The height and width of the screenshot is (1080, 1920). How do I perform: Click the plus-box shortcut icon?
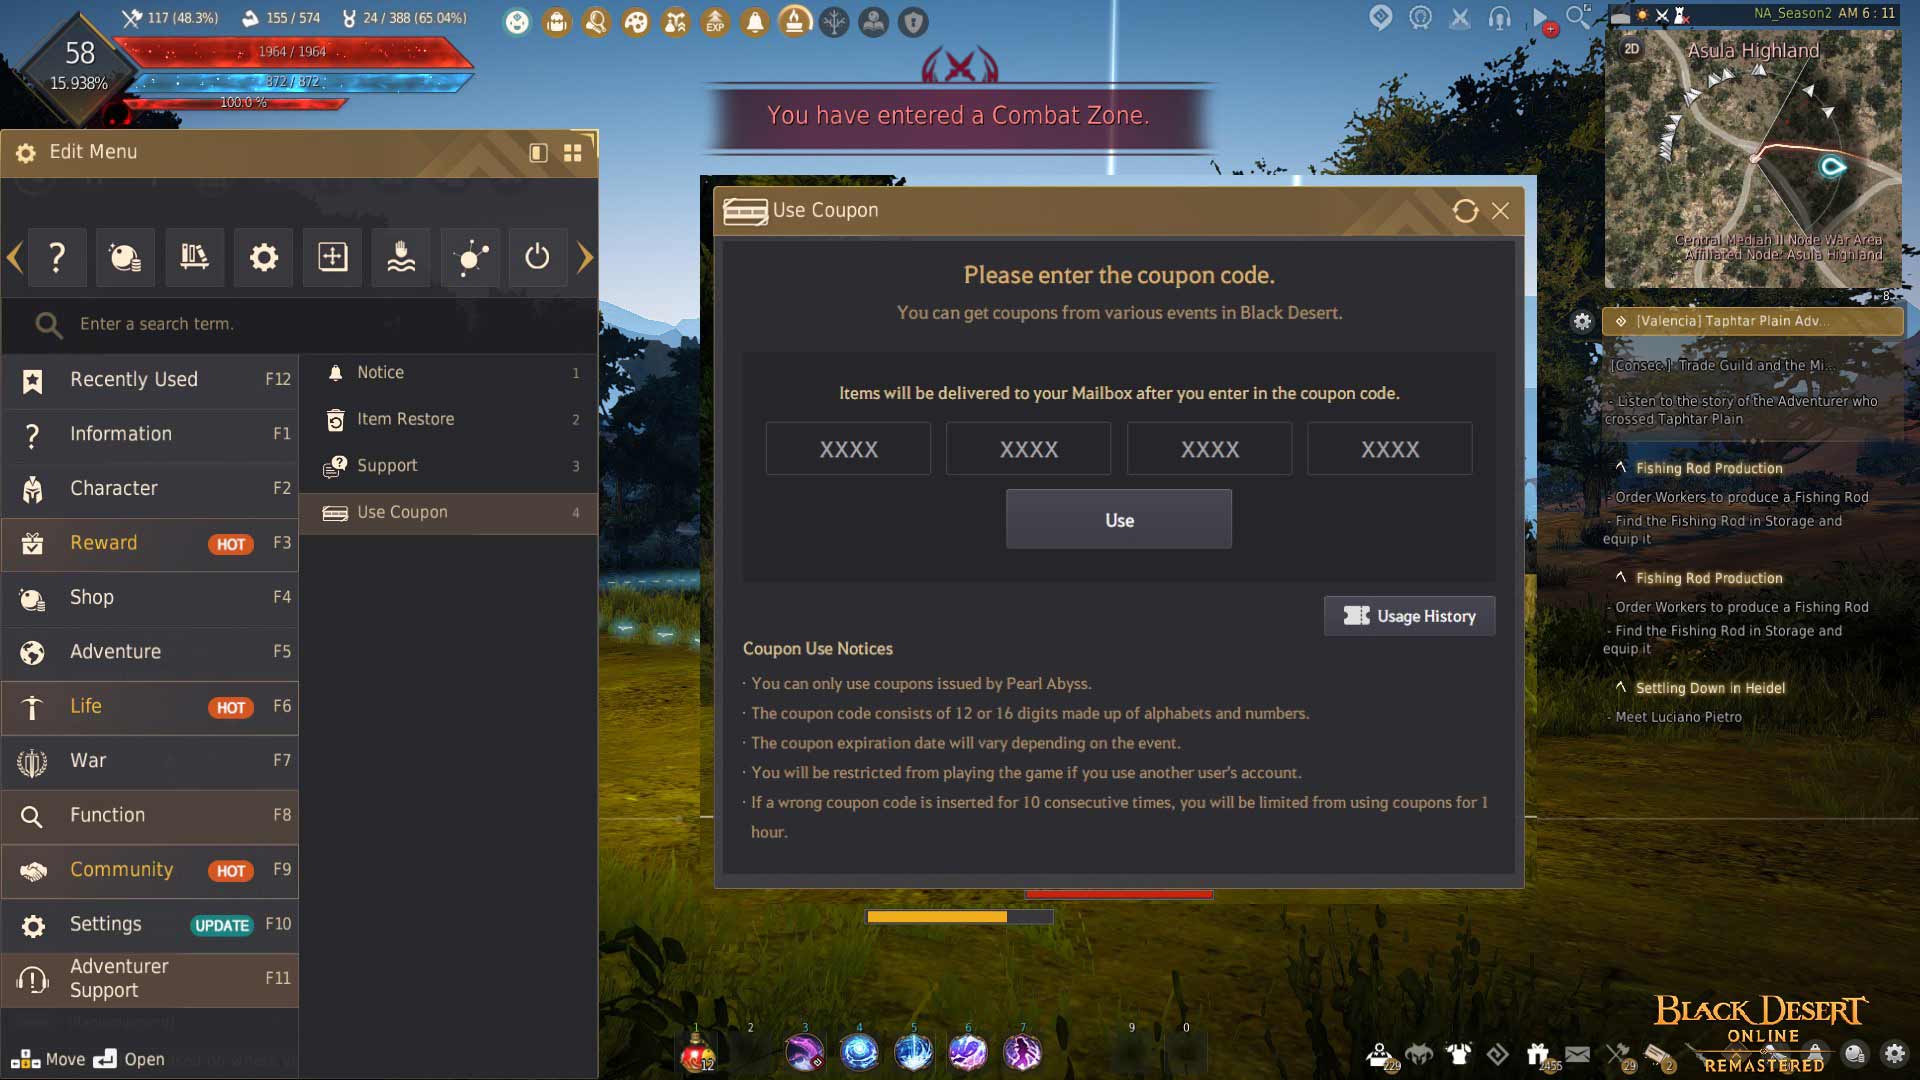332,257
